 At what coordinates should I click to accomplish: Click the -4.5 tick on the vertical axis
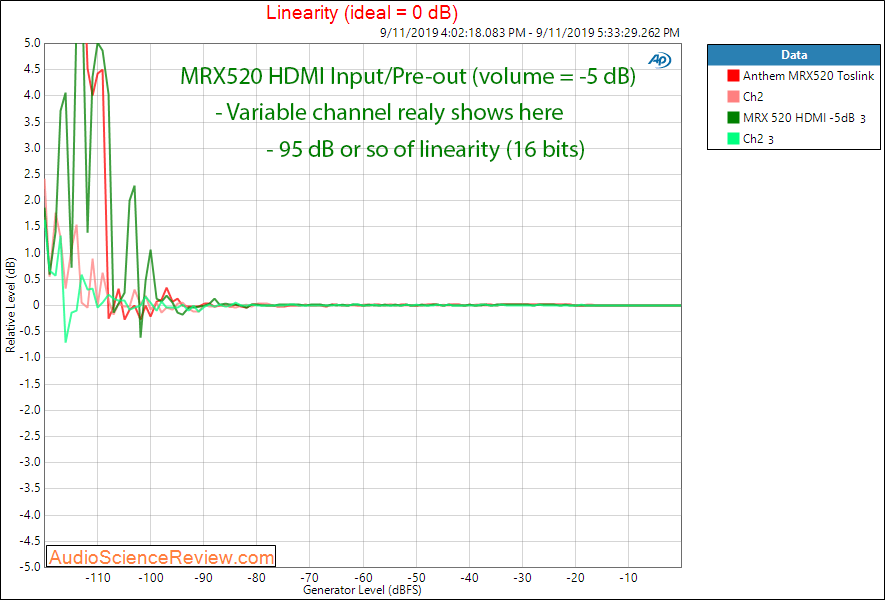pos(30,541)
